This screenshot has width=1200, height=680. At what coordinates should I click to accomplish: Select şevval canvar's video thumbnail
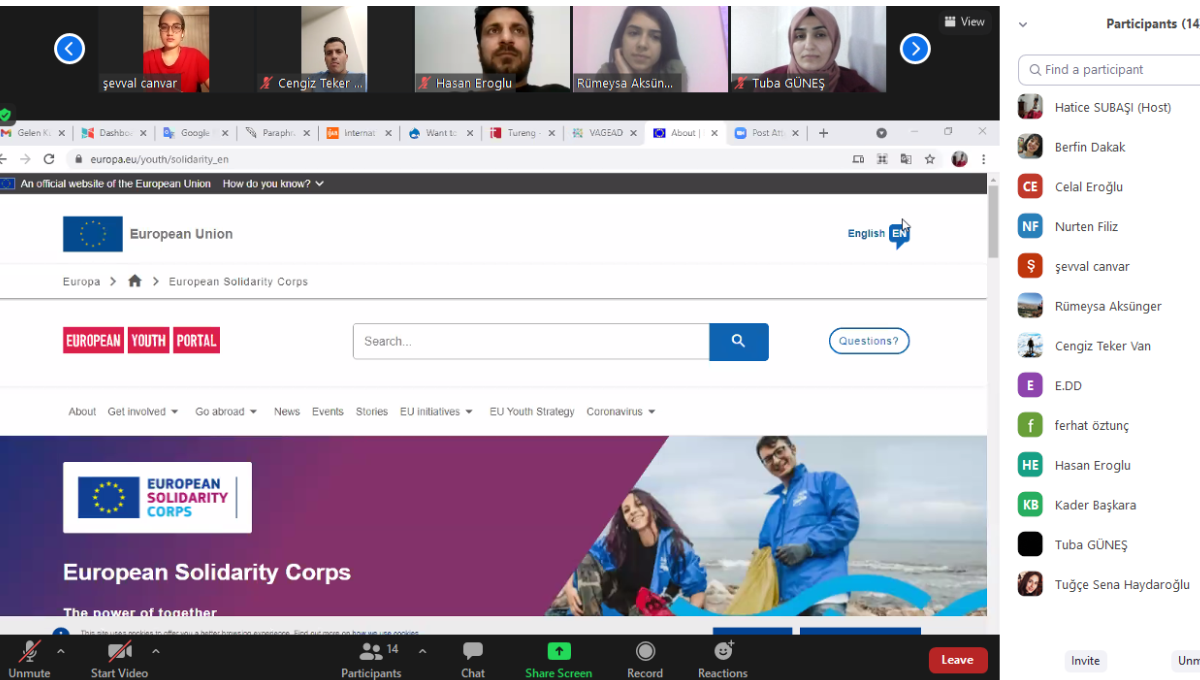[155, 49]
